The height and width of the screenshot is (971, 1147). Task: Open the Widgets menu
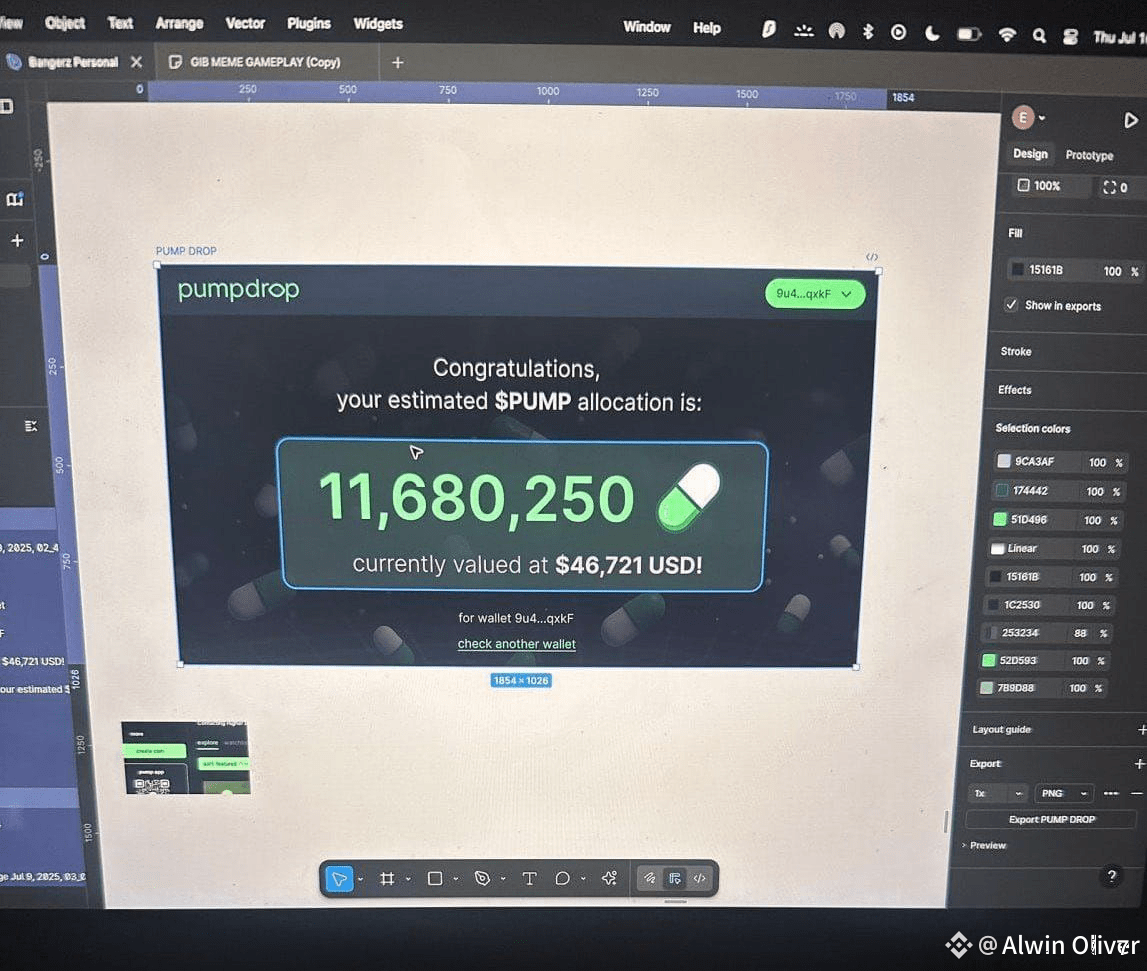click(x=378, y=24)
